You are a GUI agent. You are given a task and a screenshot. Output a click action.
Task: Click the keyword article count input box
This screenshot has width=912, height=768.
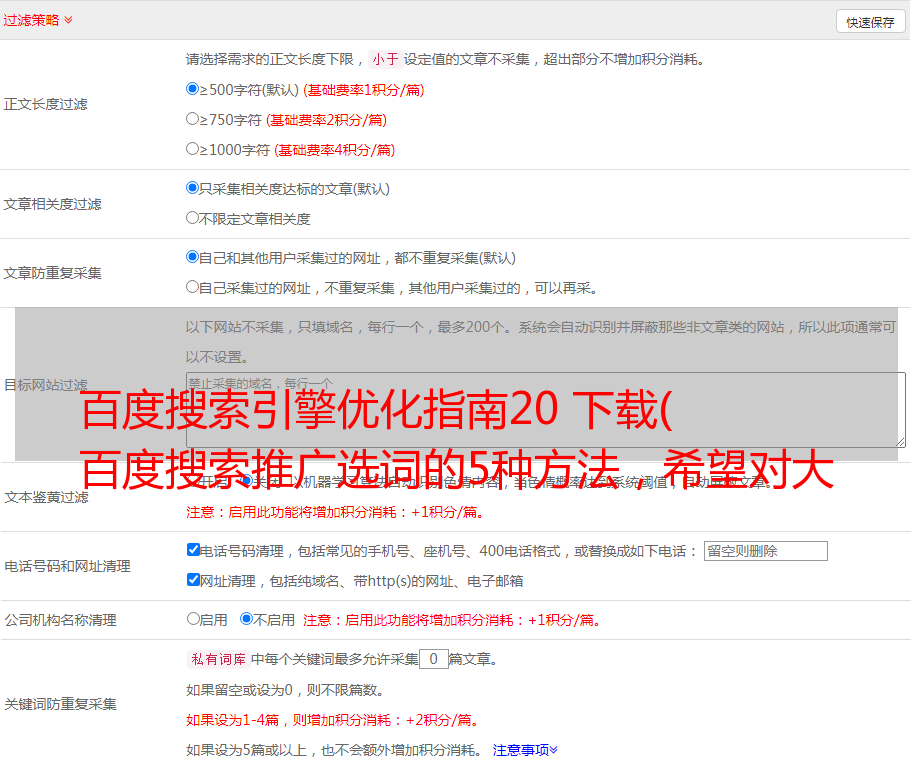[x=433, y=659]
